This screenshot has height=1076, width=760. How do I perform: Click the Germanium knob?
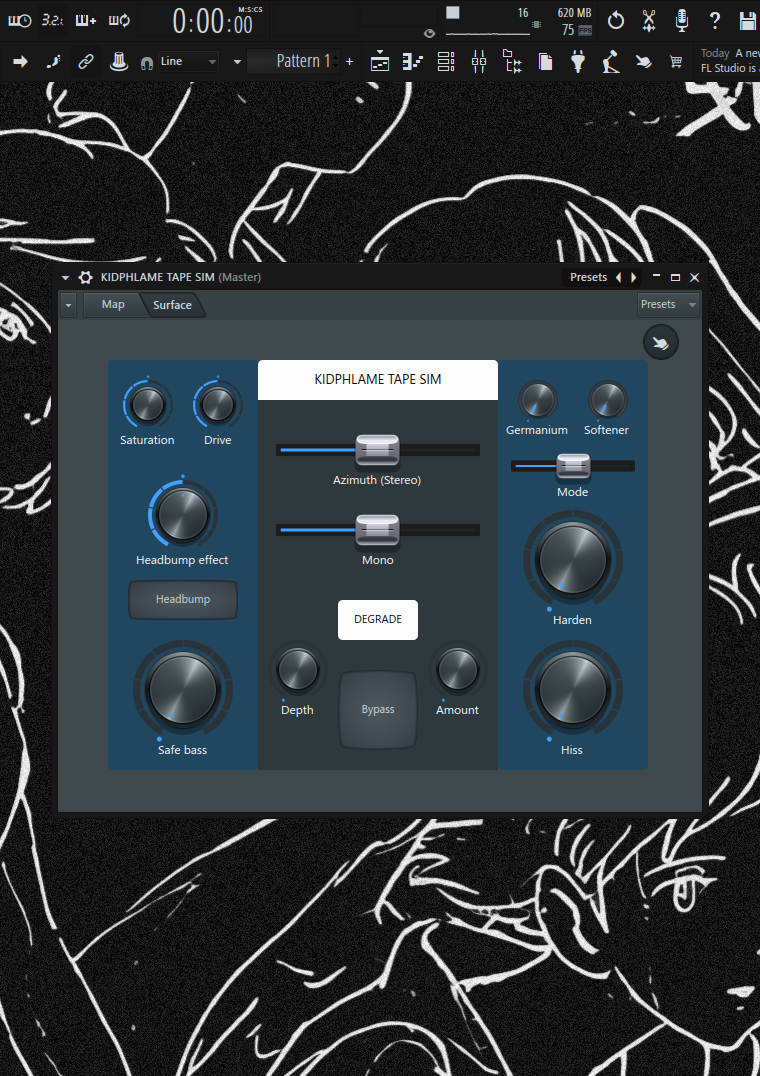(x=538, y=400)
